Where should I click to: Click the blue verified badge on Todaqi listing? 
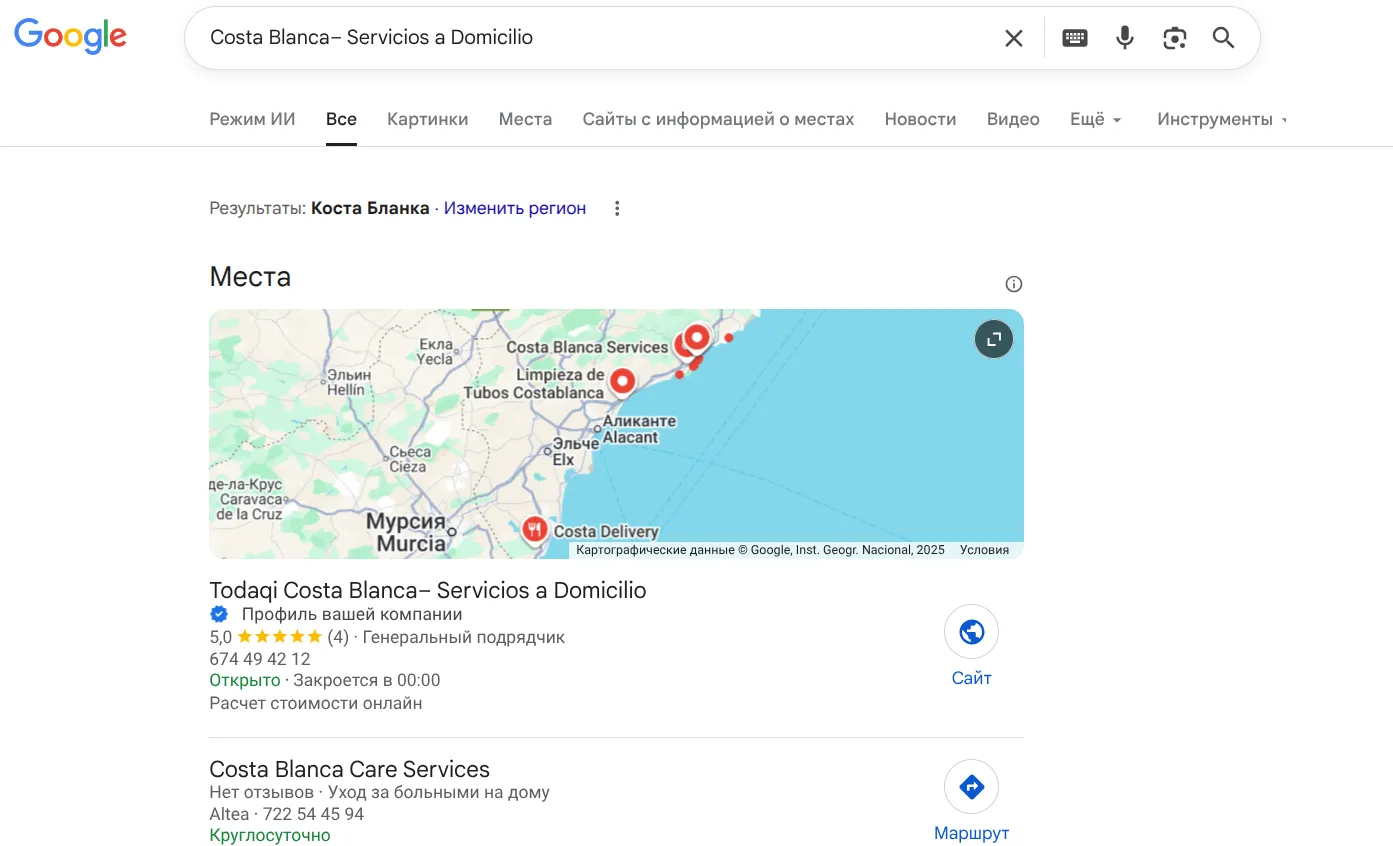click(219, 613)
